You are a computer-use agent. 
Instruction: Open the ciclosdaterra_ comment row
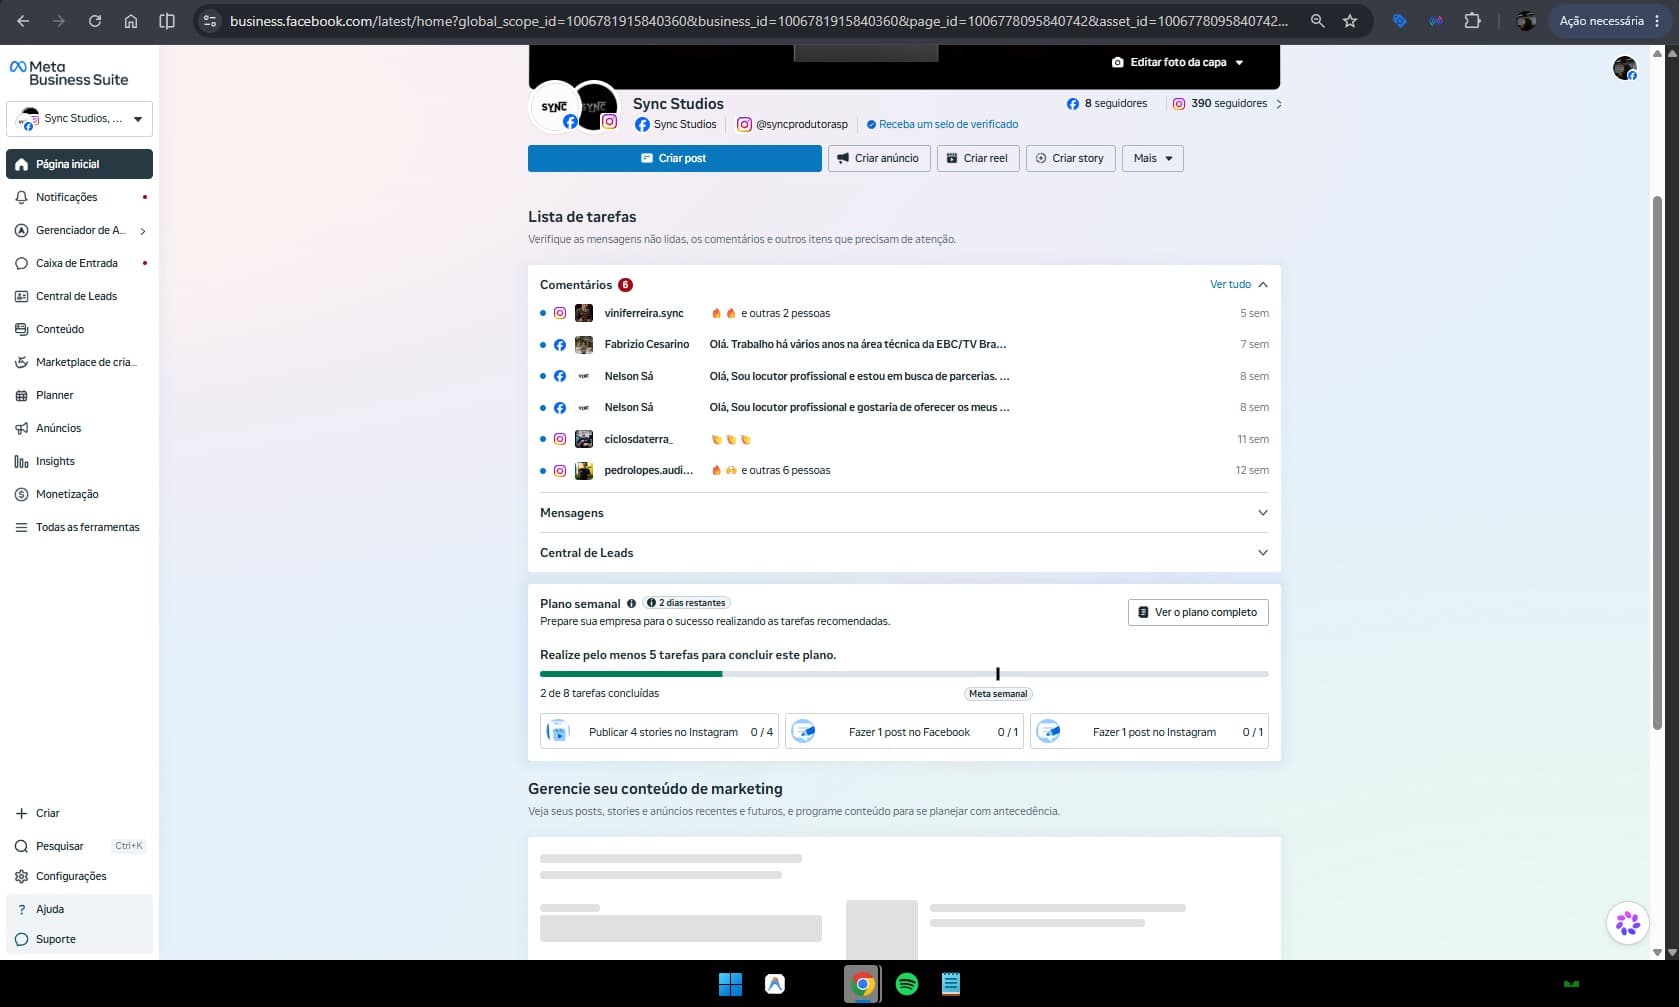(x=904, y=439)
